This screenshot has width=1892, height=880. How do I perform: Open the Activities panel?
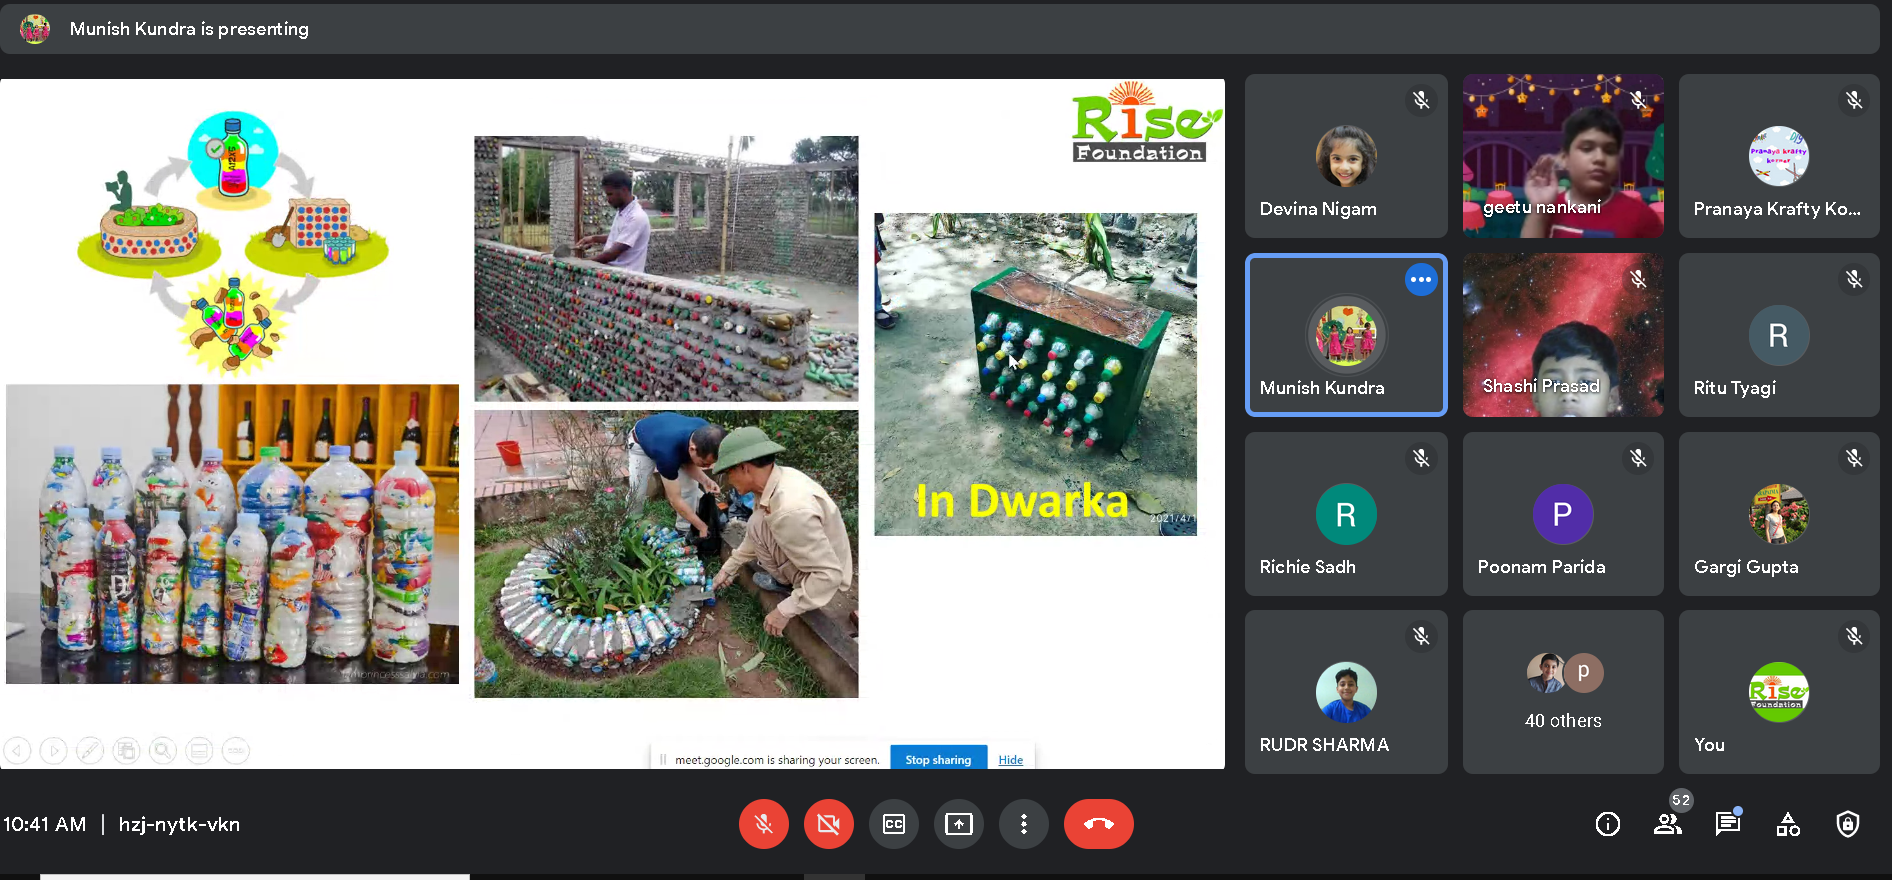pyautogui.click(x=1788, y=824)
